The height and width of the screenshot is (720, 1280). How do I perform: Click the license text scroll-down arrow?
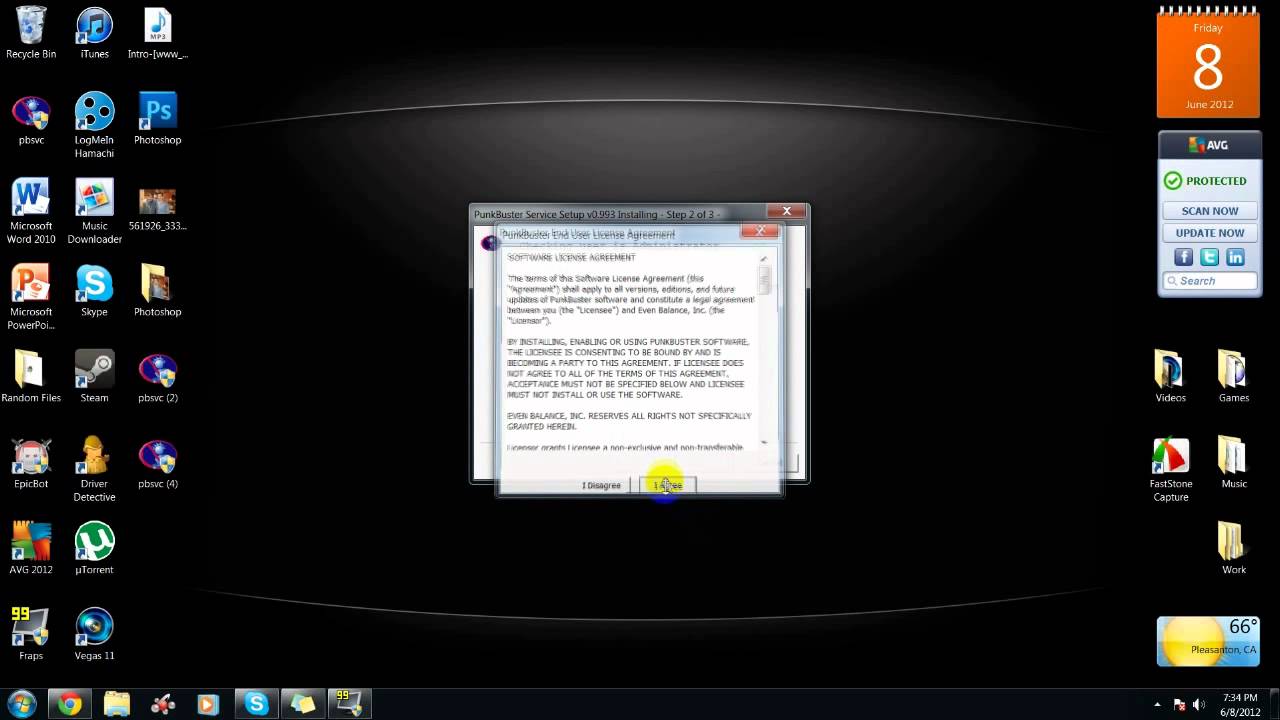coord(764,441)
